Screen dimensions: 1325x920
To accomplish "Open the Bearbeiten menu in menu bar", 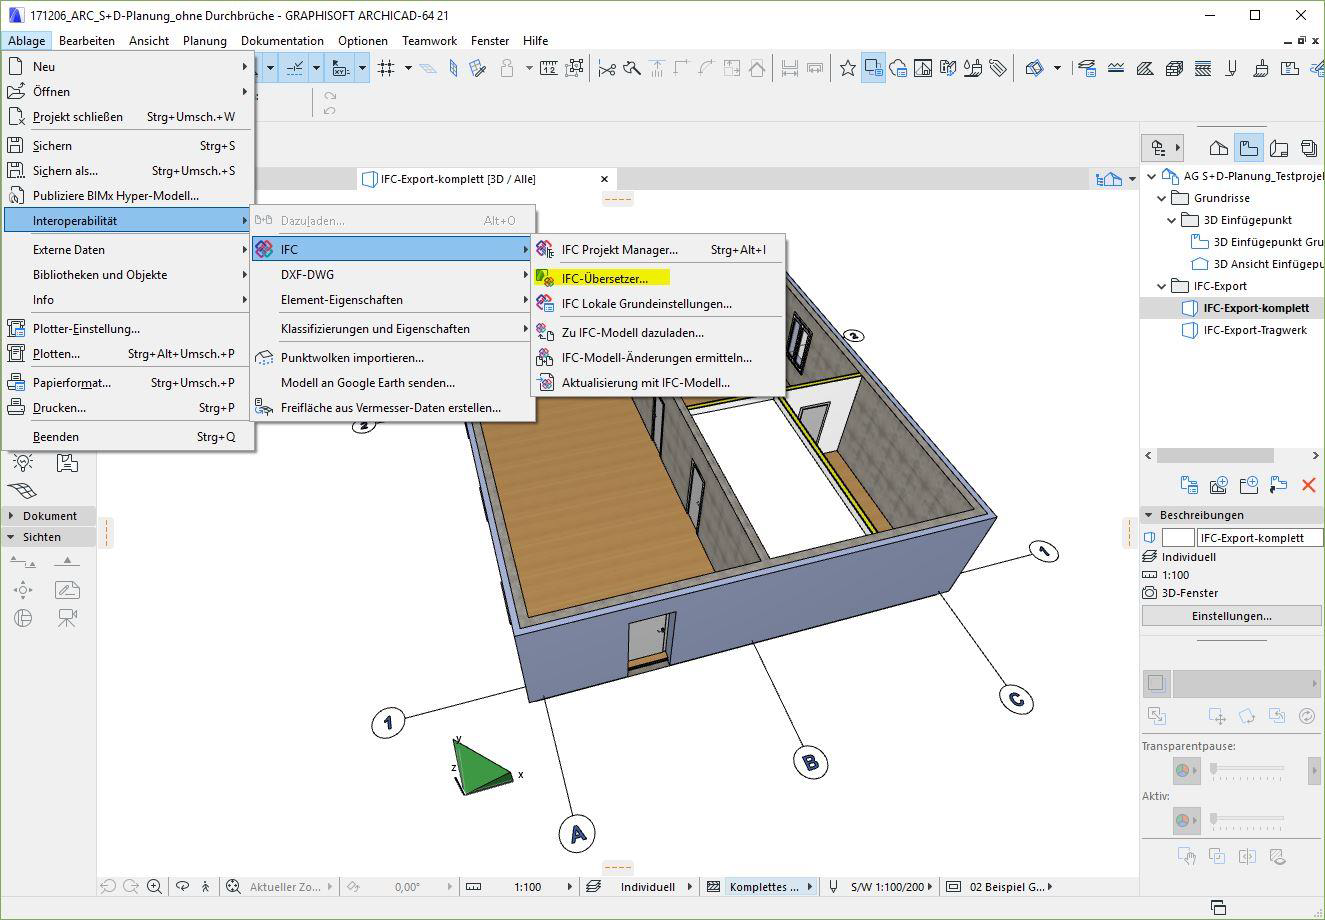I will tap(87, 41).
